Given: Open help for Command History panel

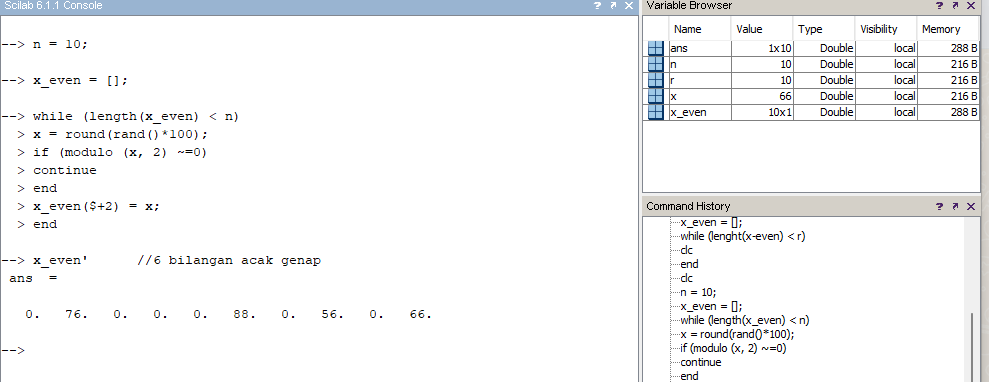Looking at the screenshot, I should [940, 207].
